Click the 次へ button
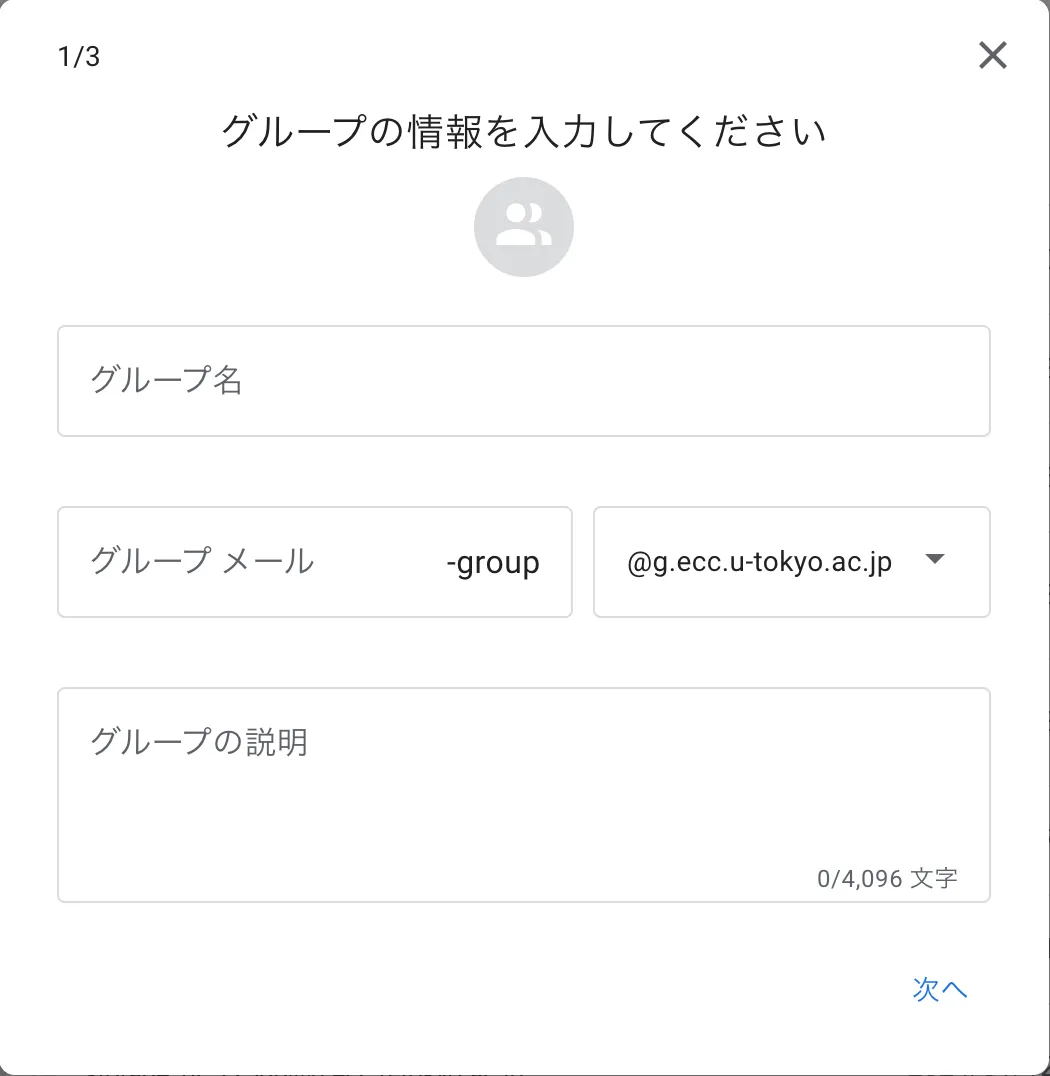 tap(940, 989)
